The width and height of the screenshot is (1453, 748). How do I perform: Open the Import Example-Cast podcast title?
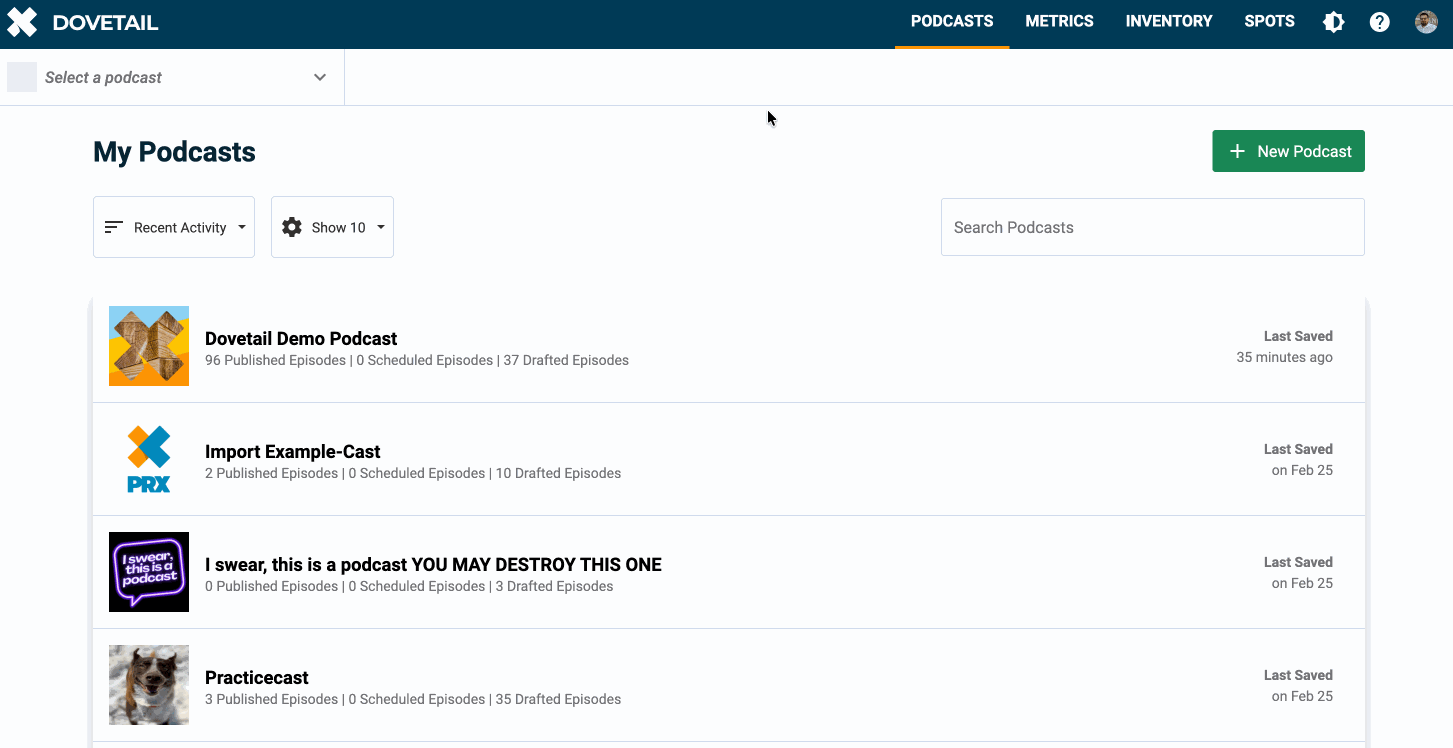click(x=292, y=451)
